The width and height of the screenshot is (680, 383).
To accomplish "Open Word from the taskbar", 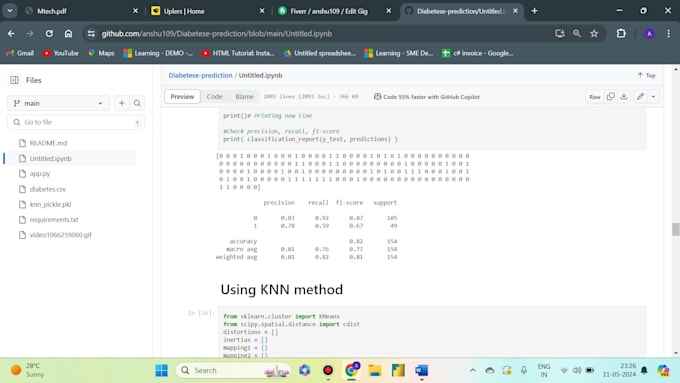I will (421, 370).
